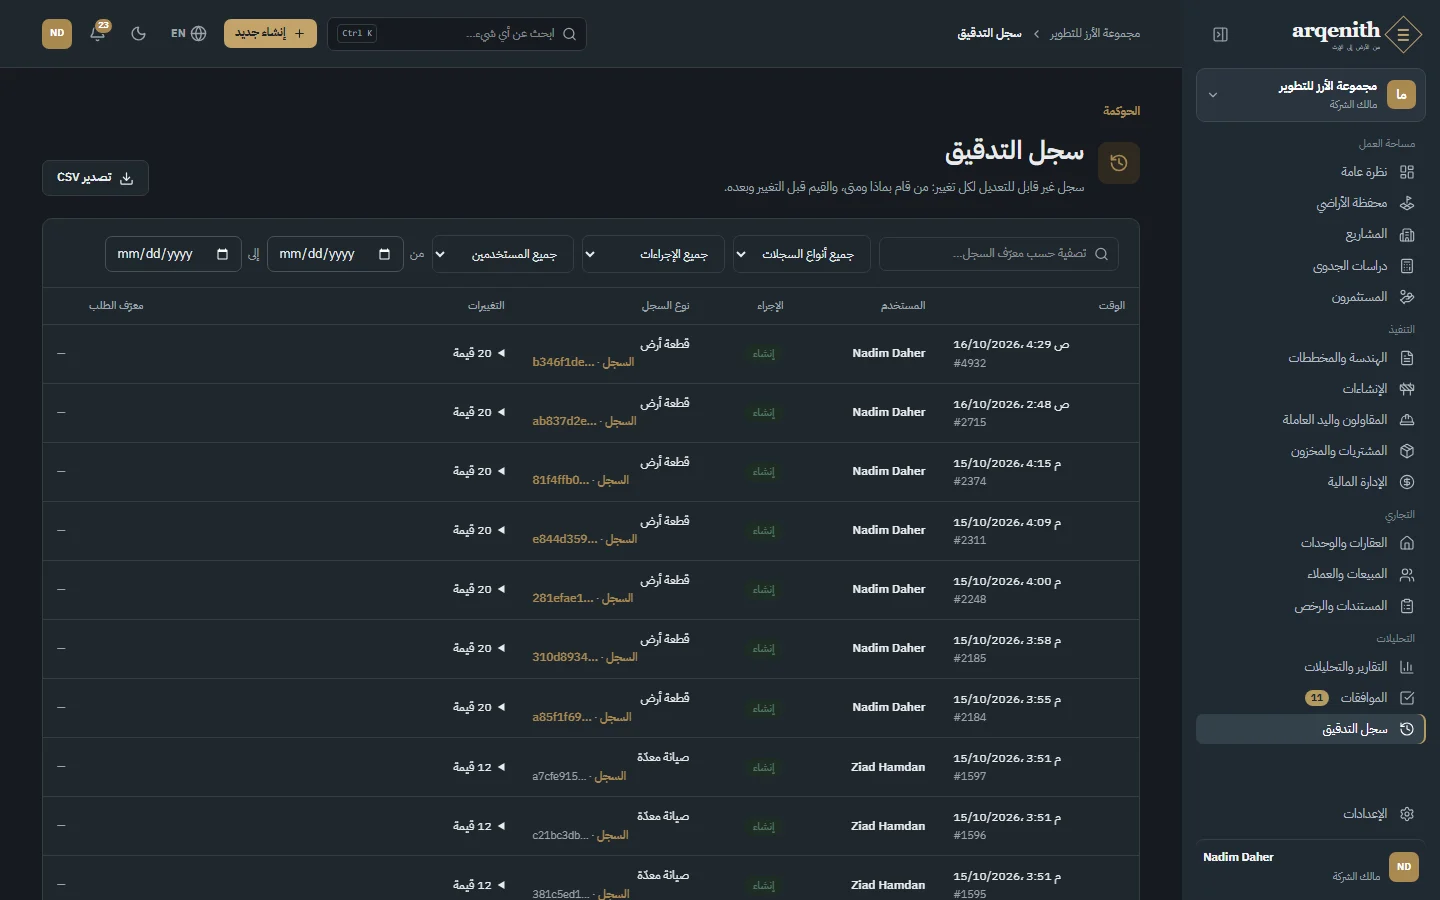Expand the جميع أنواع السجلات dropdown

coord(802,254)
